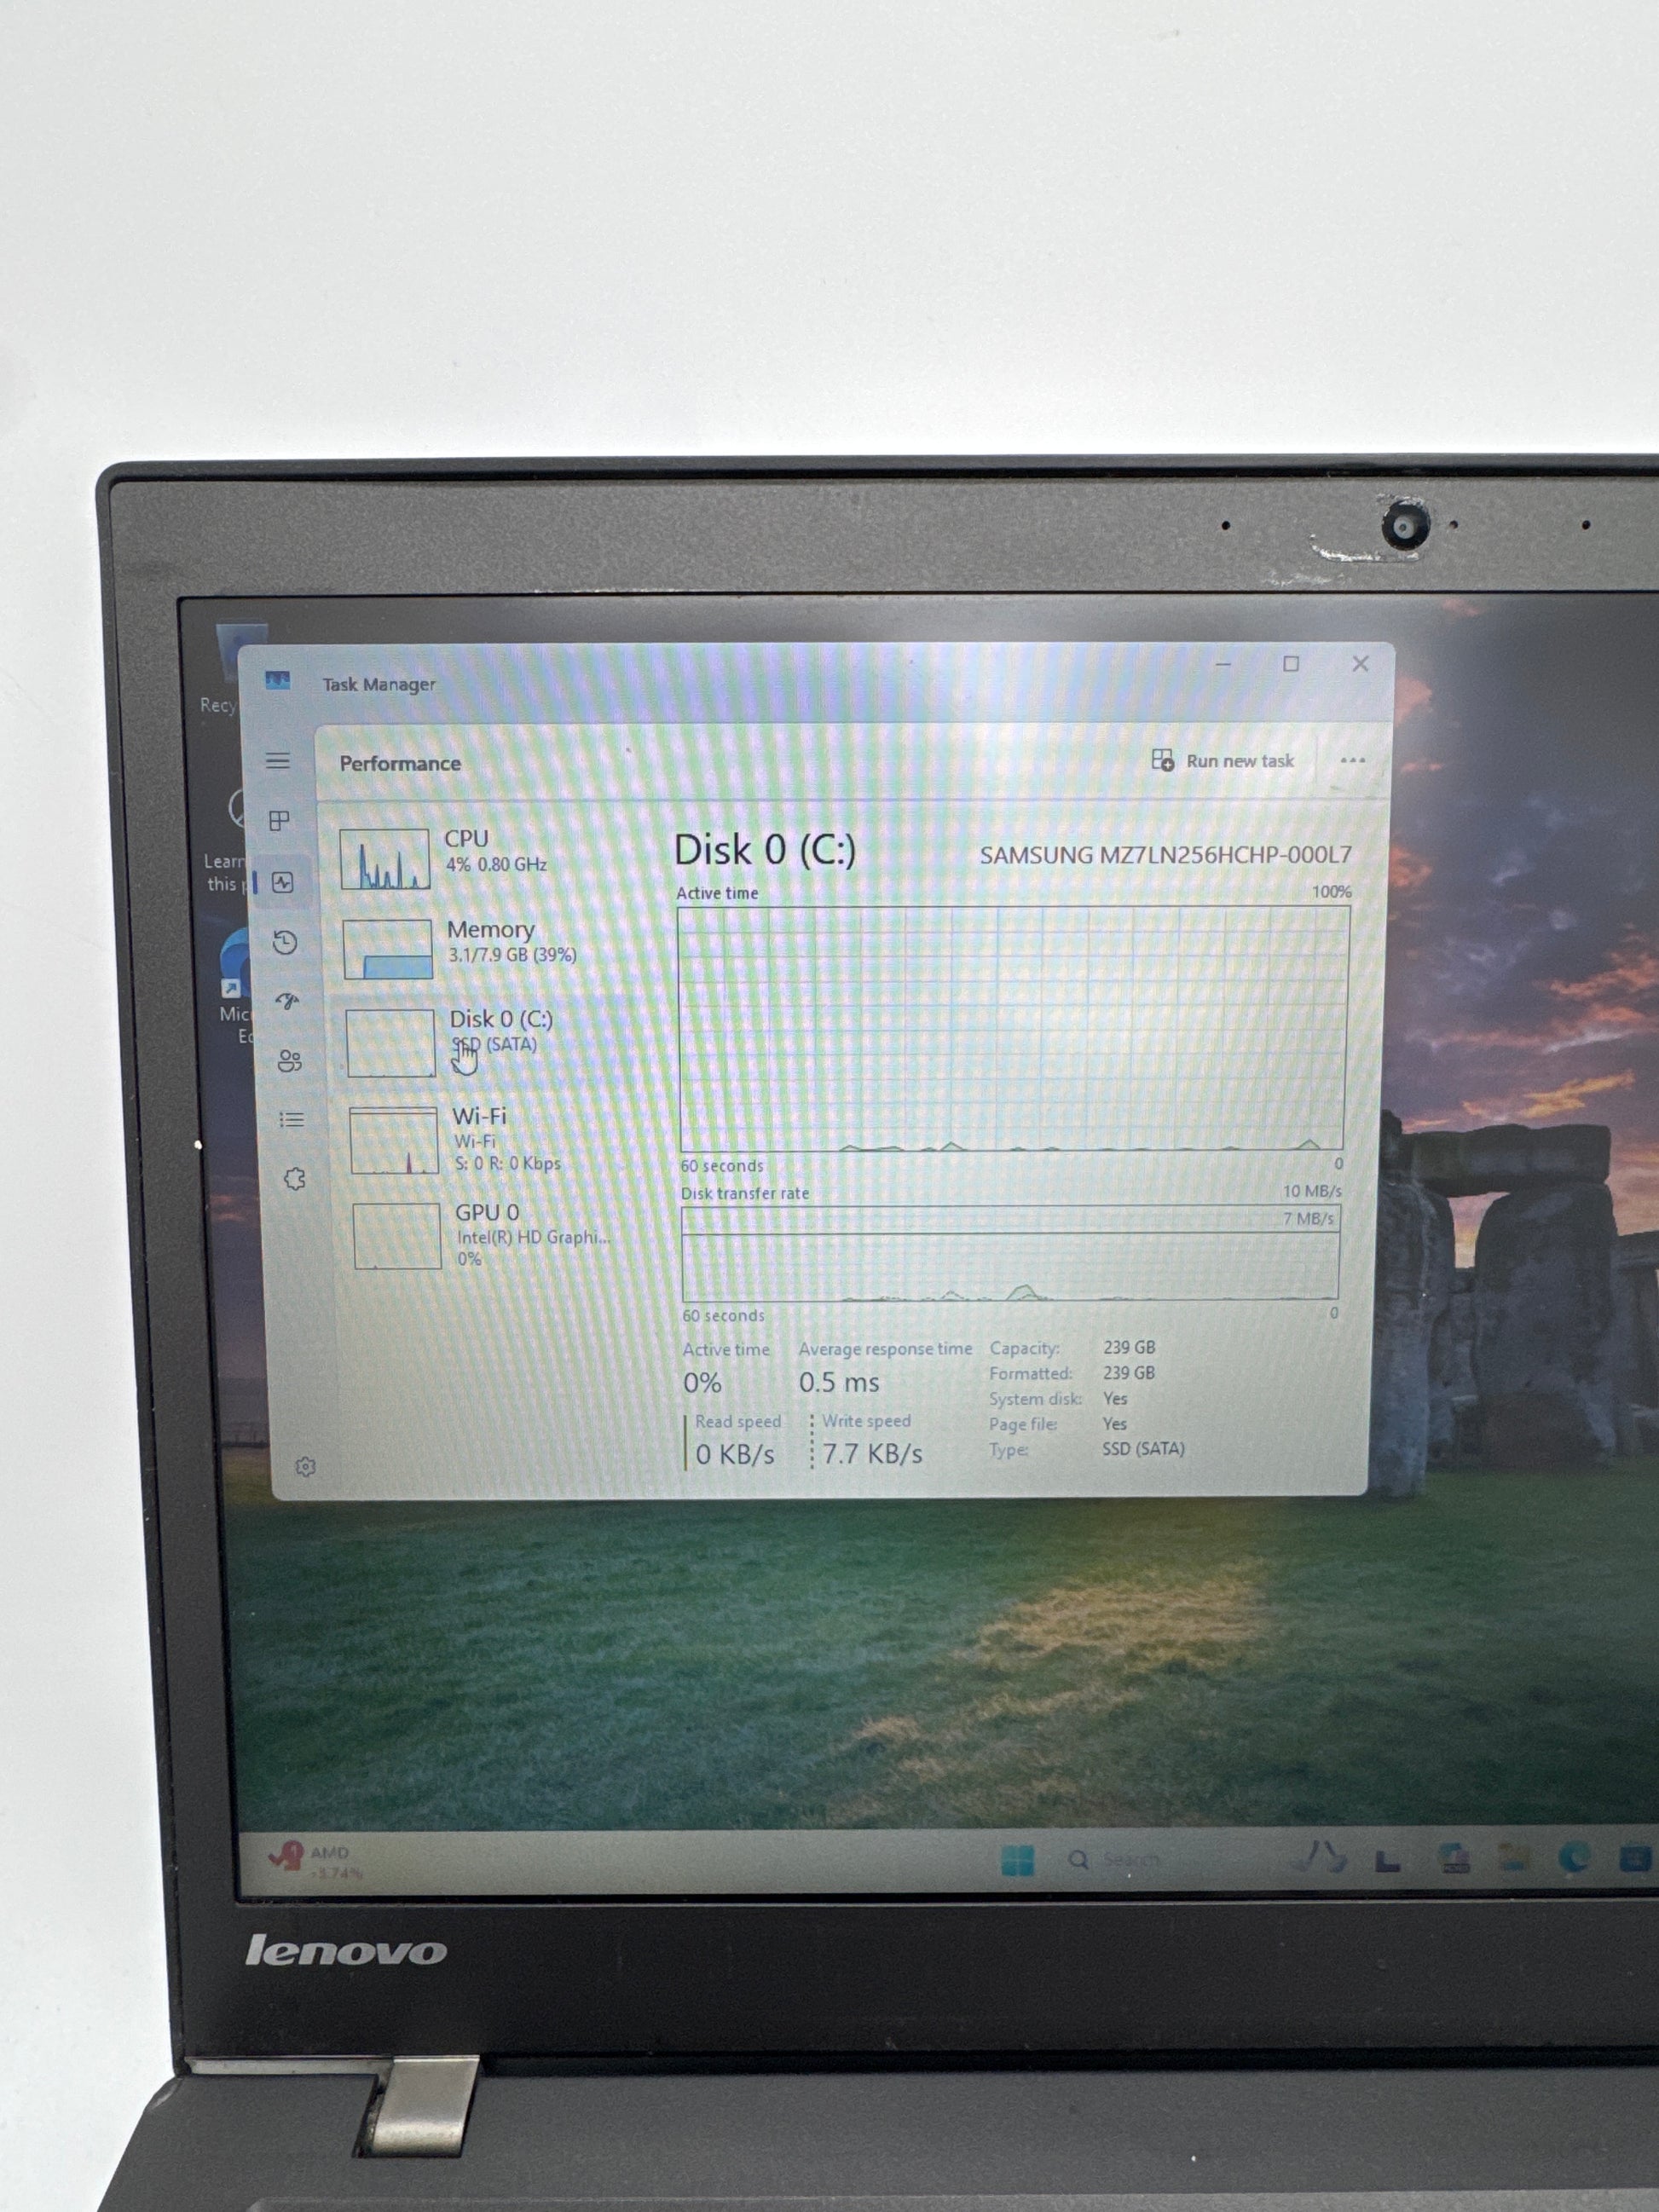The height and width of the screenshot is (2212, 1659).
Task: Open Task Manager settings gear
Action: coord(306,1467)
